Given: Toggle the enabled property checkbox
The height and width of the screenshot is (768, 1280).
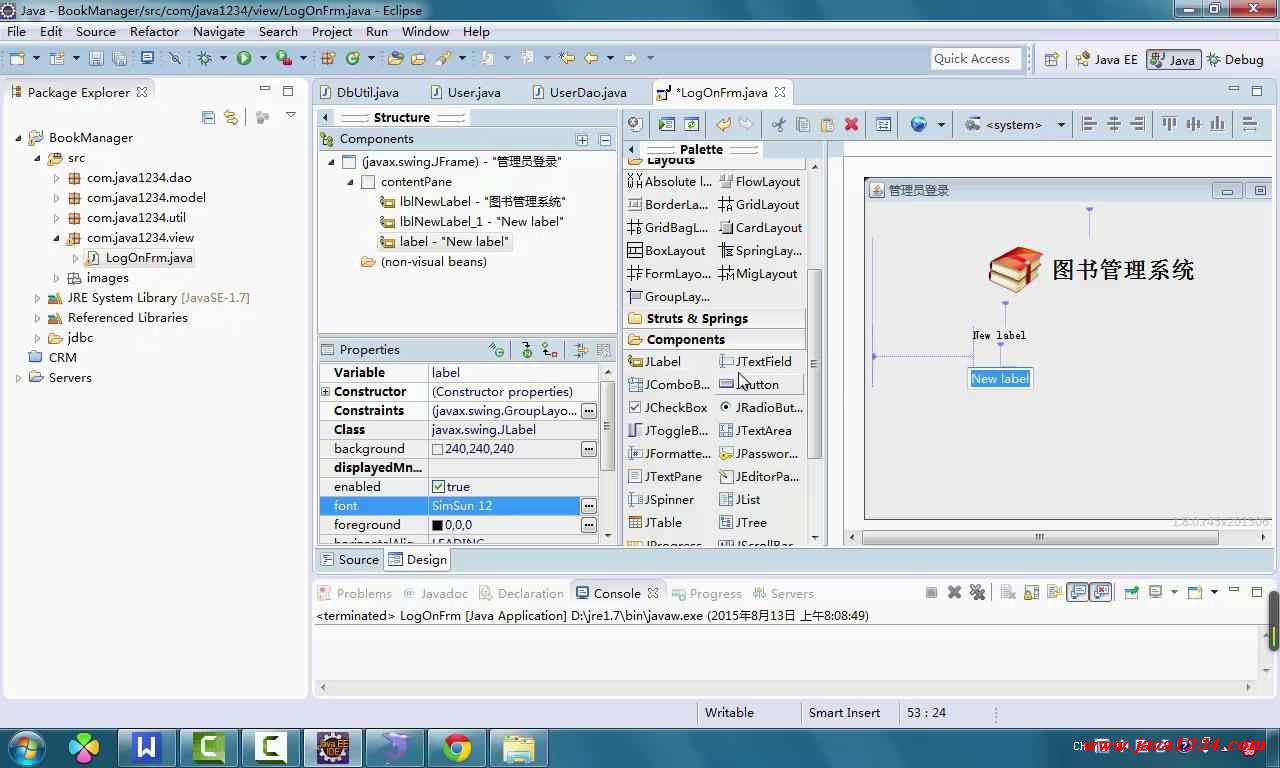Looking at the screenshot, I should click(x=438, y=487).
